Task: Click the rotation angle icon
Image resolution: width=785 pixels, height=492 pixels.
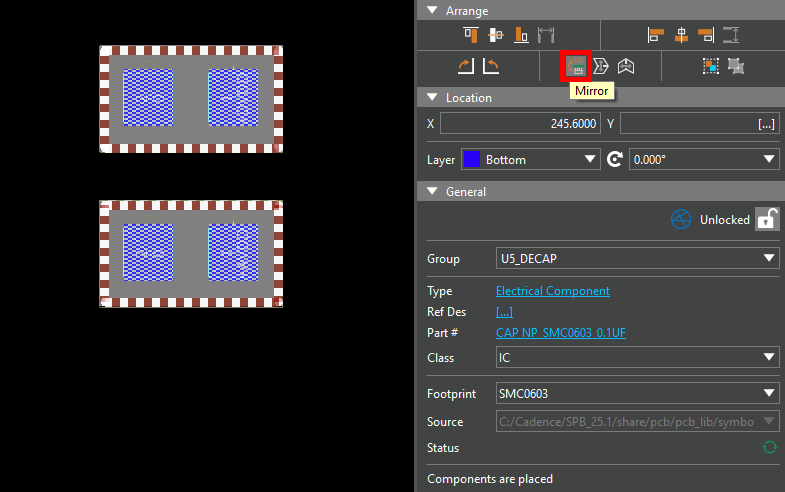Action: point(615,160)
